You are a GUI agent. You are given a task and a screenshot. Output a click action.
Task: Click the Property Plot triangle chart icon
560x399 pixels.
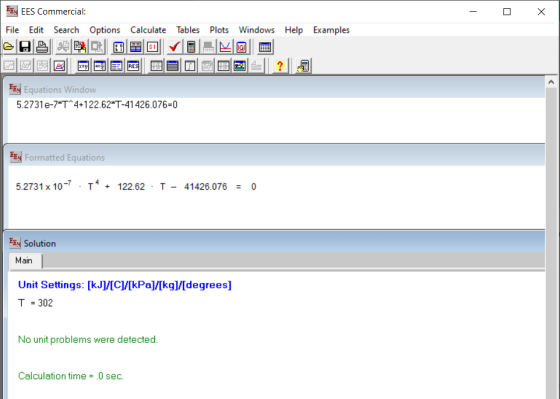click(59, 66)
